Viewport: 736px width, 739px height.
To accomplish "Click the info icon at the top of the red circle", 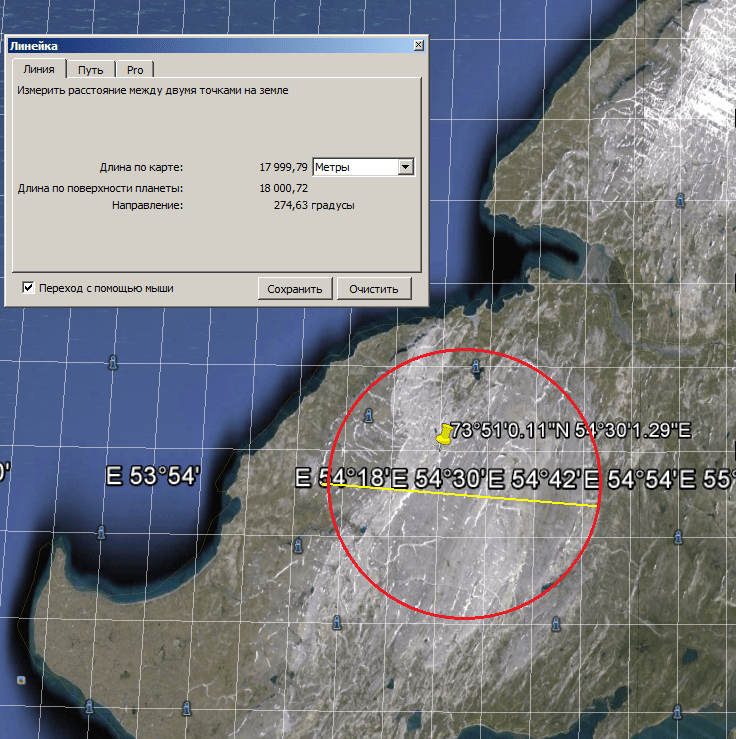I will 476,366.
